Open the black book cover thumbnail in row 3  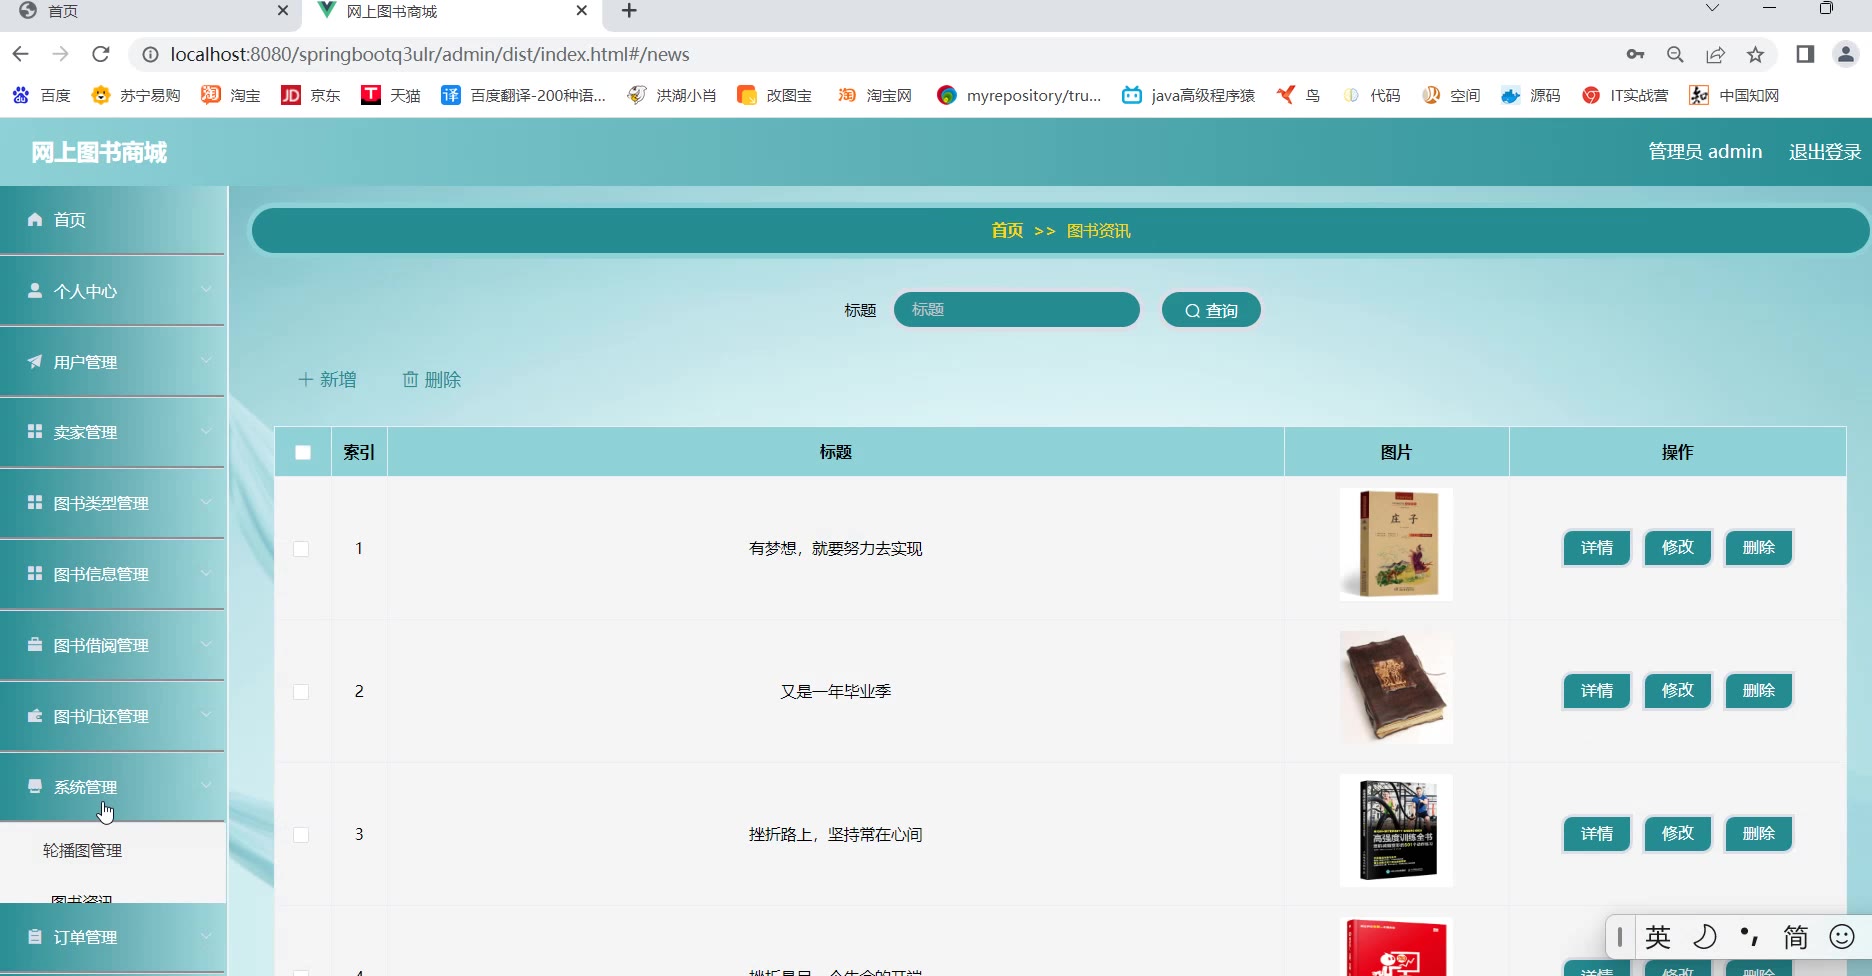(x=1396, y=831)
